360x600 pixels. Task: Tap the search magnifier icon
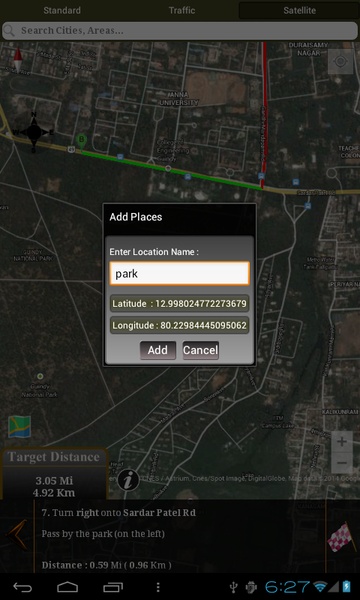click(x=10, y=31)
